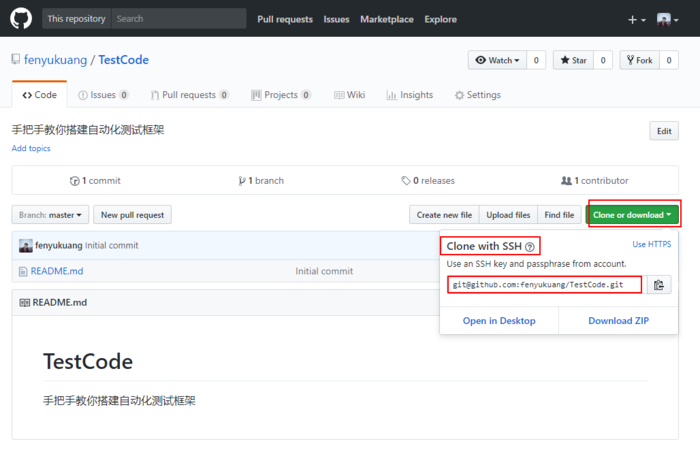Click the README.md file icon
This screenshot has width=700, height=452.
point(23,271)
